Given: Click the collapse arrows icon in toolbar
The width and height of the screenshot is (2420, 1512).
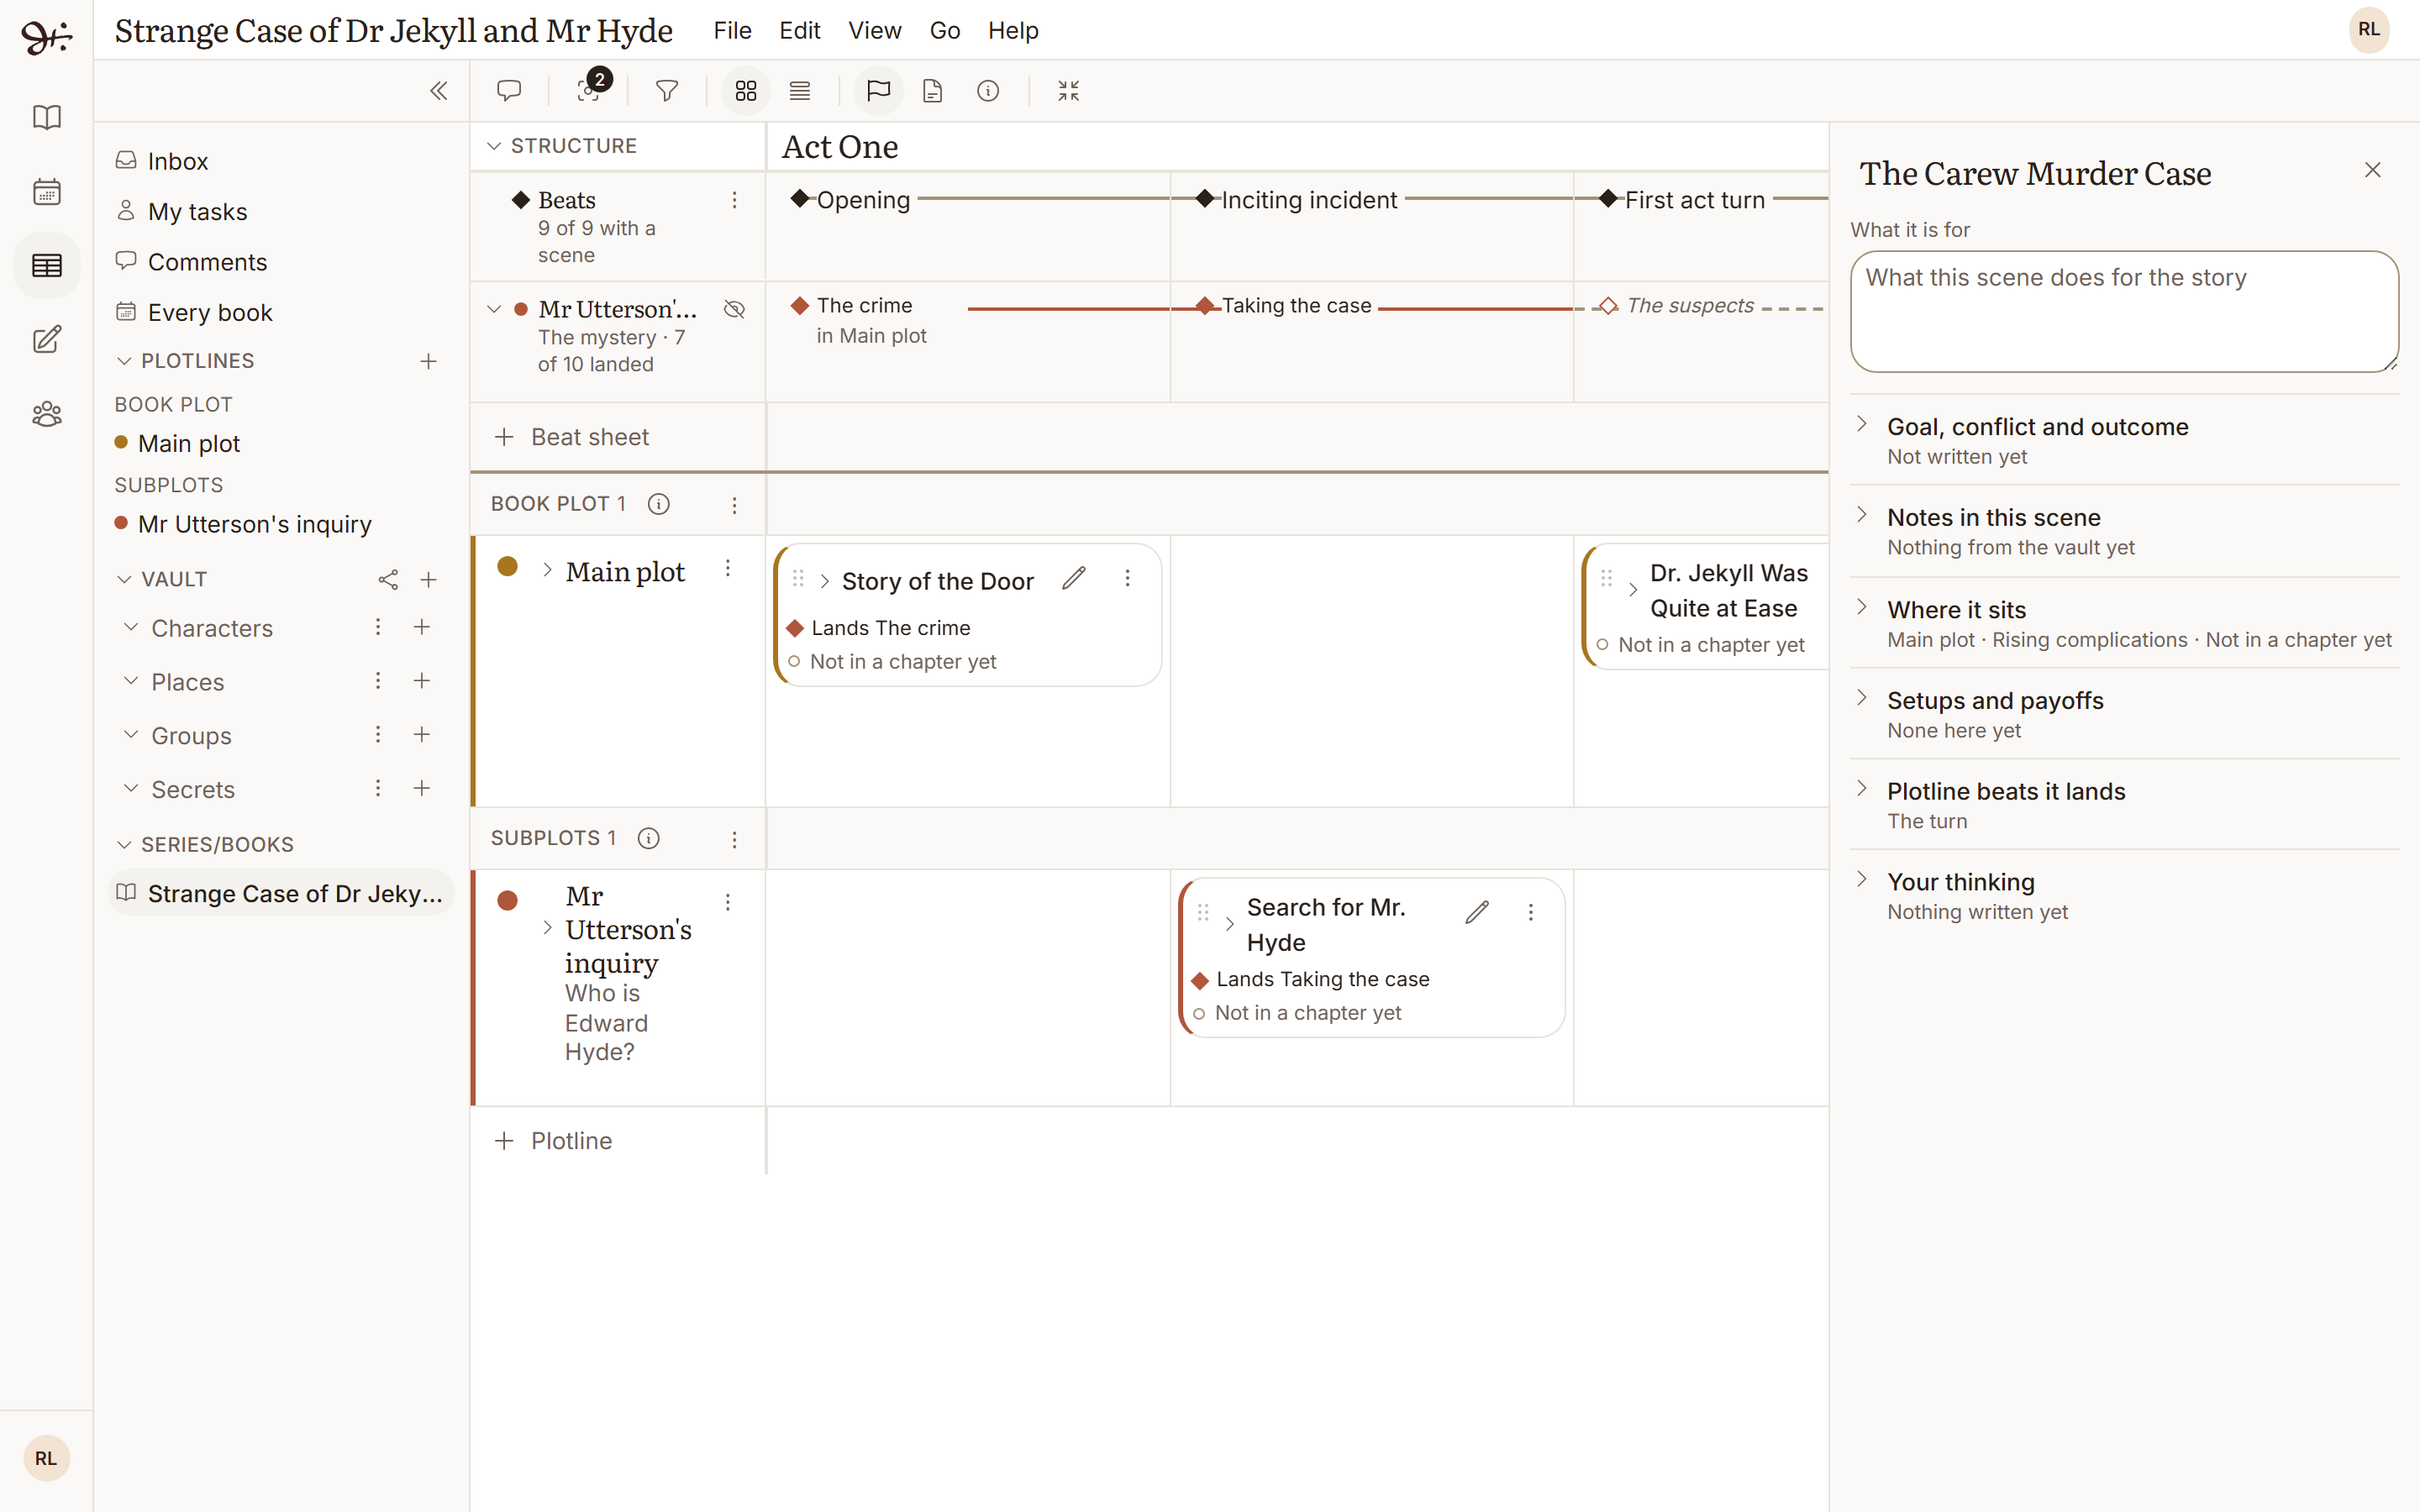Looking at the screenshot, I should click(x=1069, y=91).
